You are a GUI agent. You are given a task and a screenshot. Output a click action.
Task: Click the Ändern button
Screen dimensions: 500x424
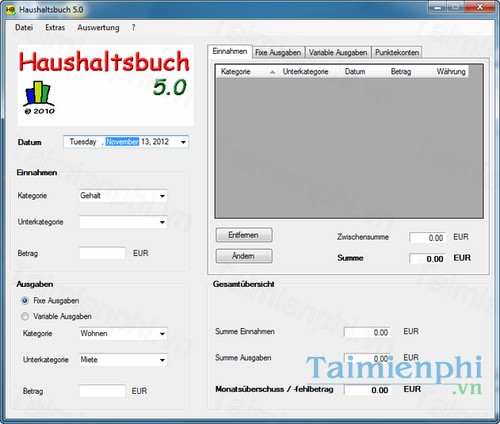tap(244, 256)
